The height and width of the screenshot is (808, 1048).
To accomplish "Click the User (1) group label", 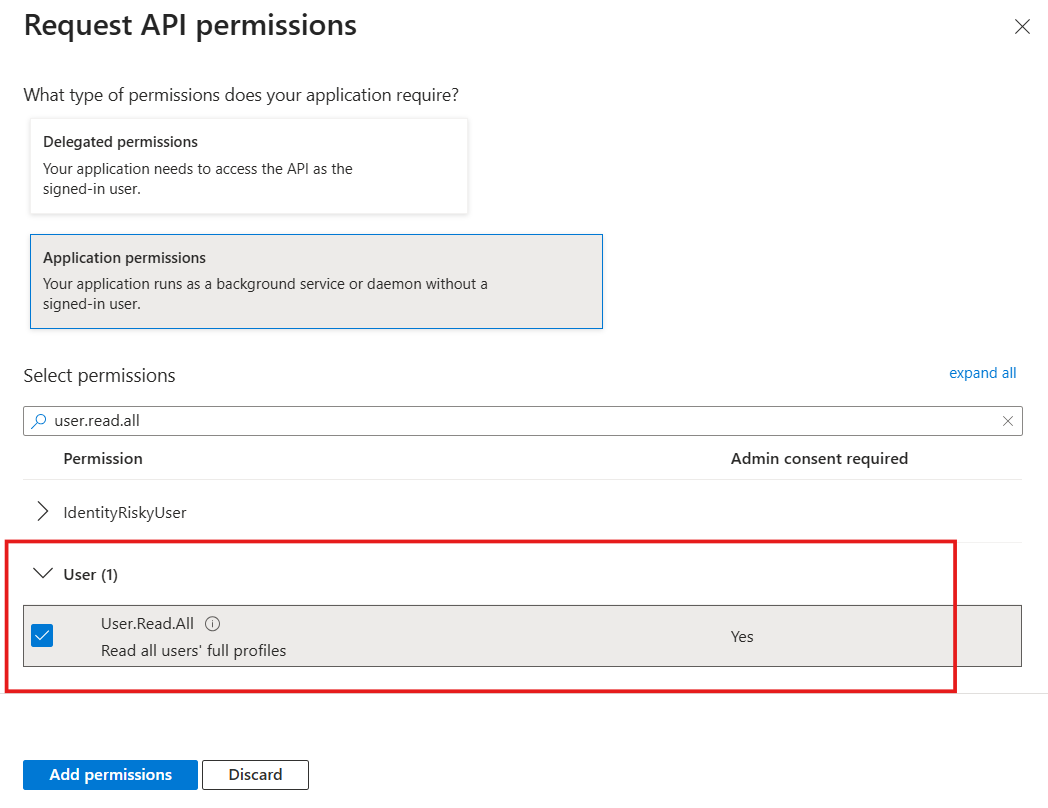I will (90, 574).
